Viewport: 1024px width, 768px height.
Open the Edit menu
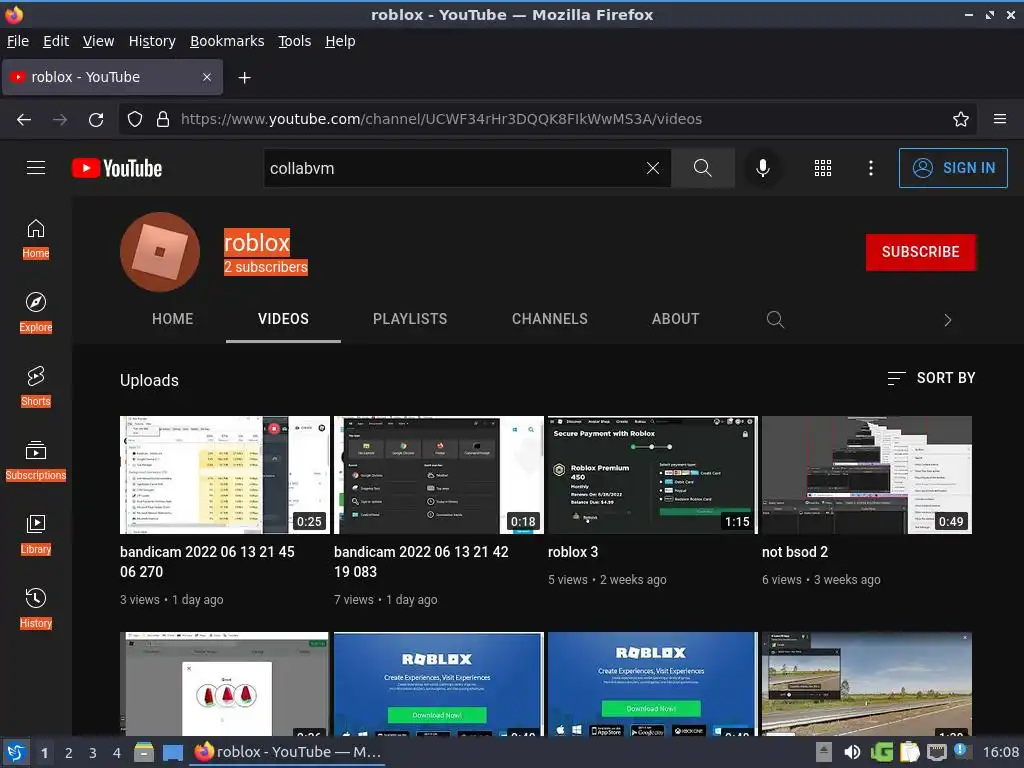coord(56,41)
